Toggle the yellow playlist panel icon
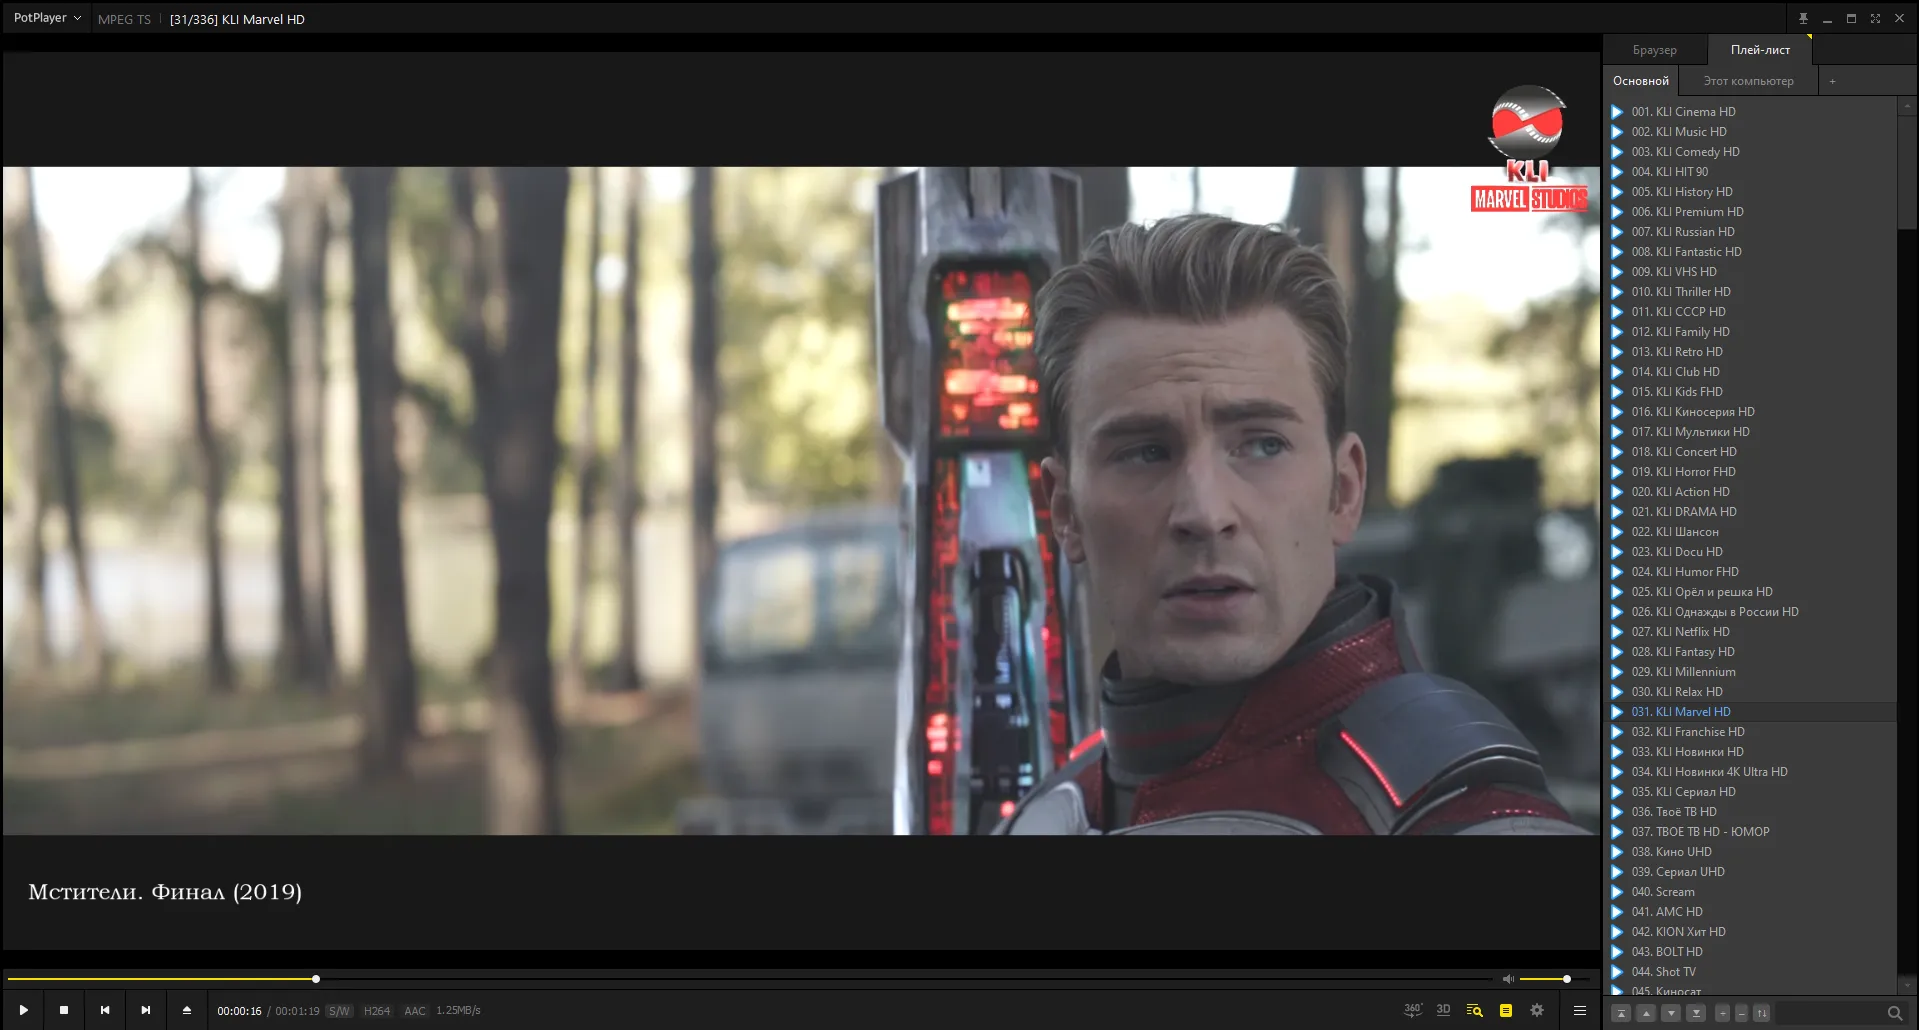Image resolution: width=1919 pixels, height=1030 pixels. point(1506,1010)
